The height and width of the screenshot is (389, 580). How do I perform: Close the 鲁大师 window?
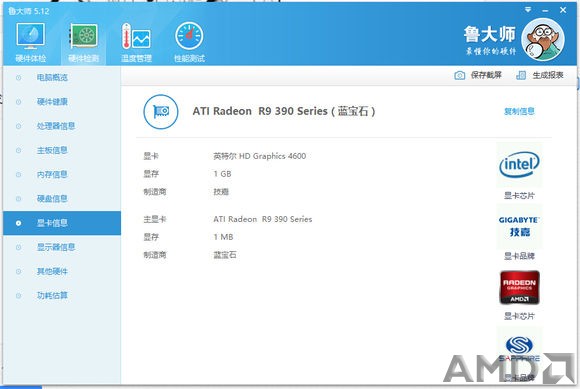pyautogui.click(x=563, y=10)
